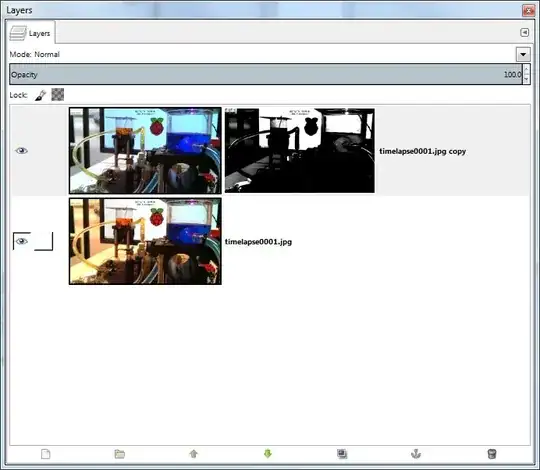
Task: Toggle link box of timelapse0001.jpg layer
Action: (43, 241)
